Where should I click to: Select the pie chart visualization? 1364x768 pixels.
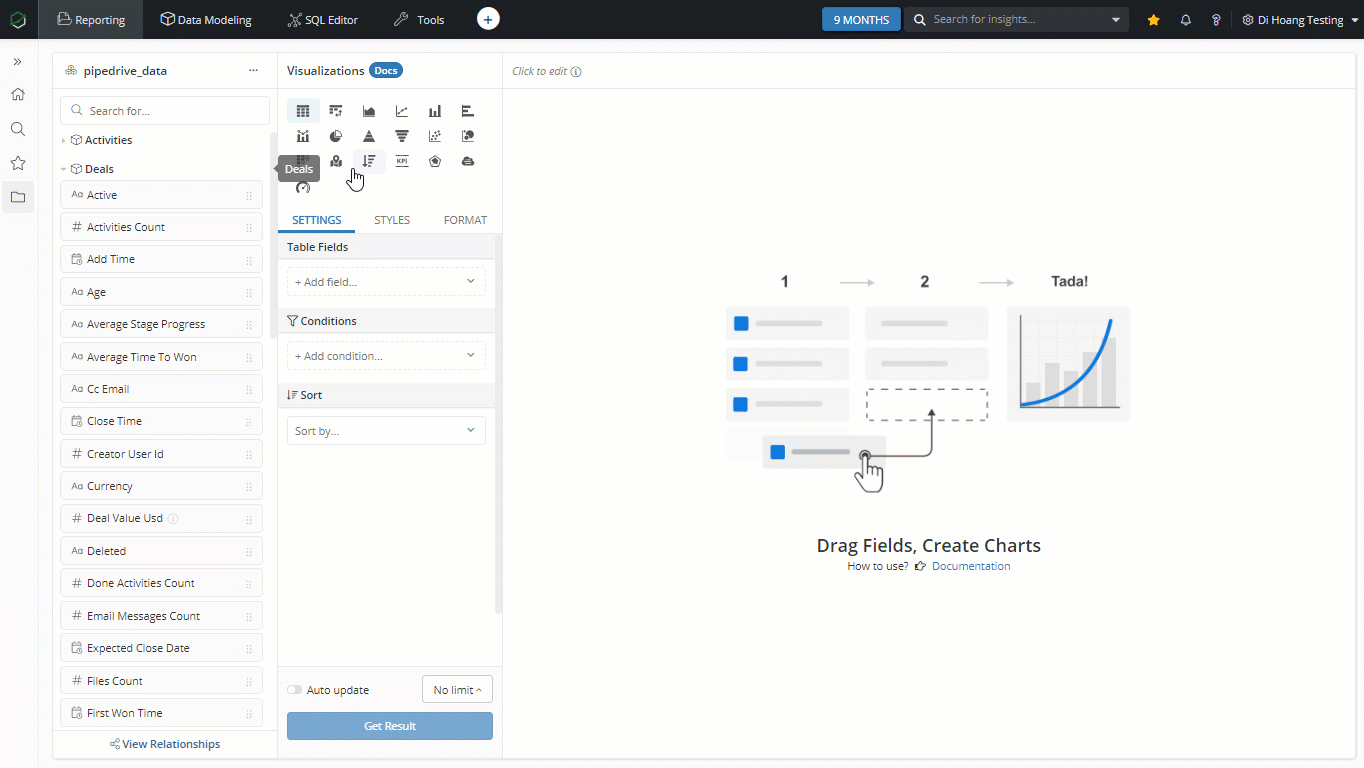coord(336,136)
